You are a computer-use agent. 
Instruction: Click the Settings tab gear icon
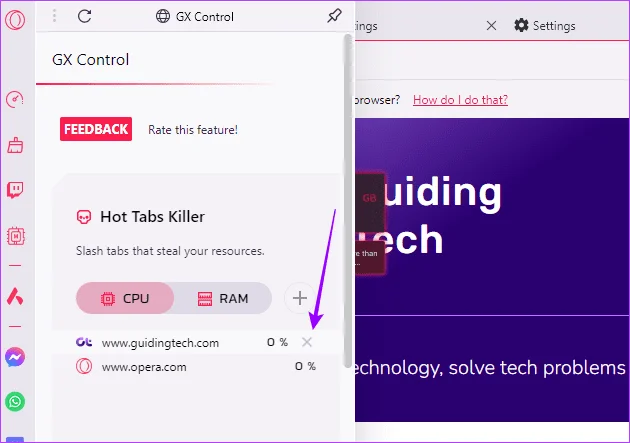[521, 25]
